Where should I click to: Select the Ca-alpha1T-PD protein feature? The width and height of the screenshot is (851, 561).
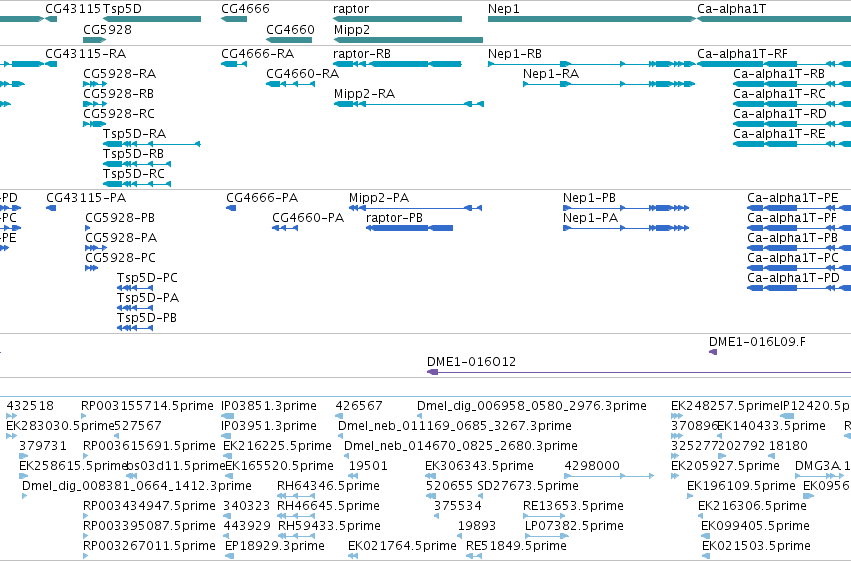pos(799,288)
